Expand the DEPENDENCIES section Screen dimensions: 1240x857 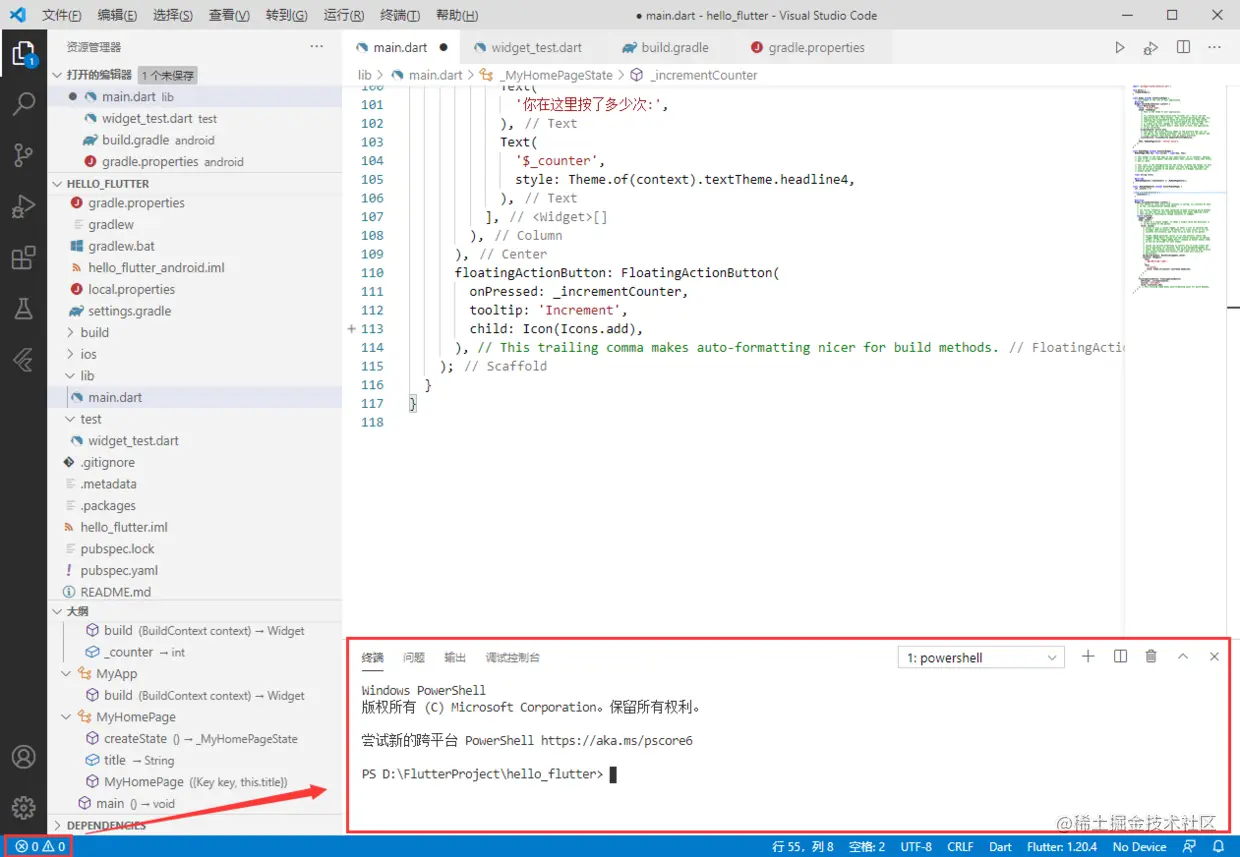tap(57, 826)
